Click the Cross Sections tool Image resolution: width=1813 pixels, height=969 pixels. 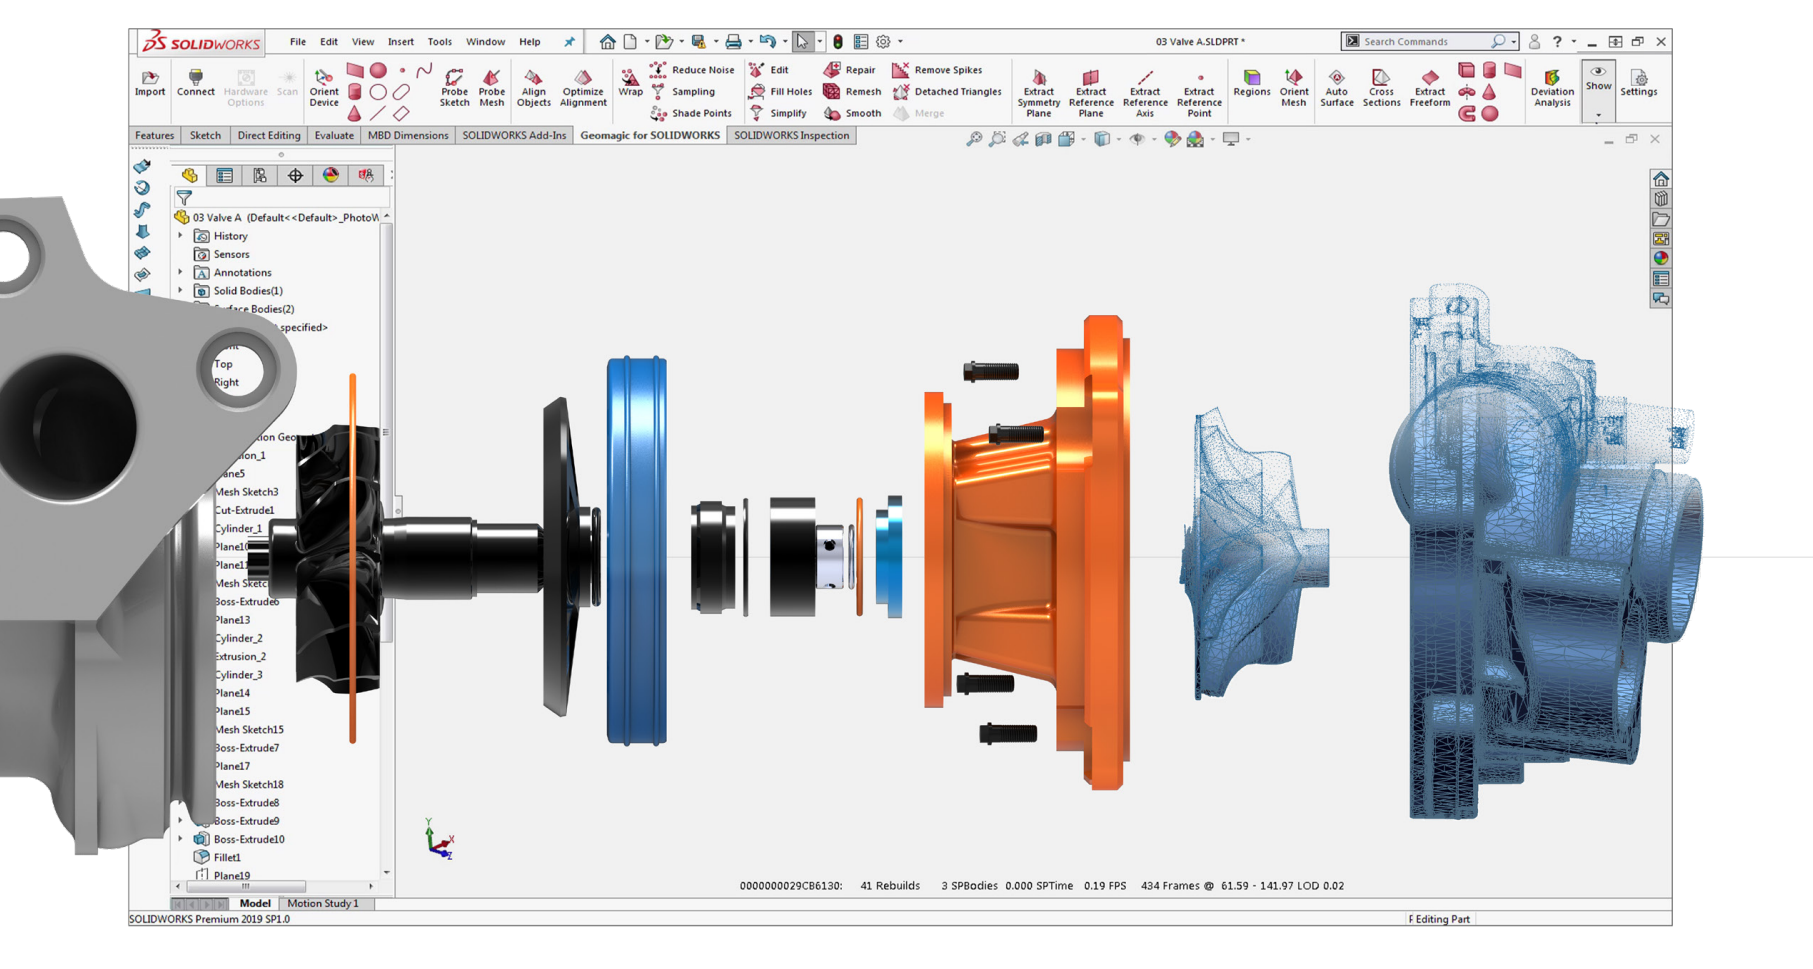click(1380, 88)
